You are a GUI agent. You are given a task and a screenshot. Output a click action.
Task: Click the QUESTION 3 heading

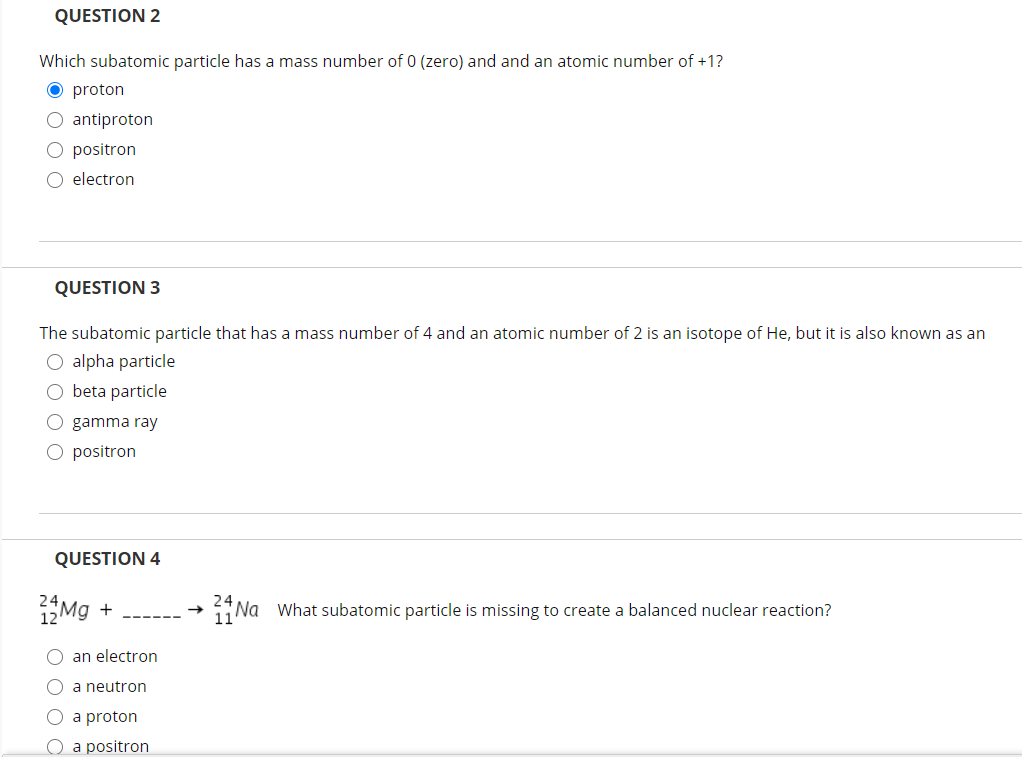107,287
